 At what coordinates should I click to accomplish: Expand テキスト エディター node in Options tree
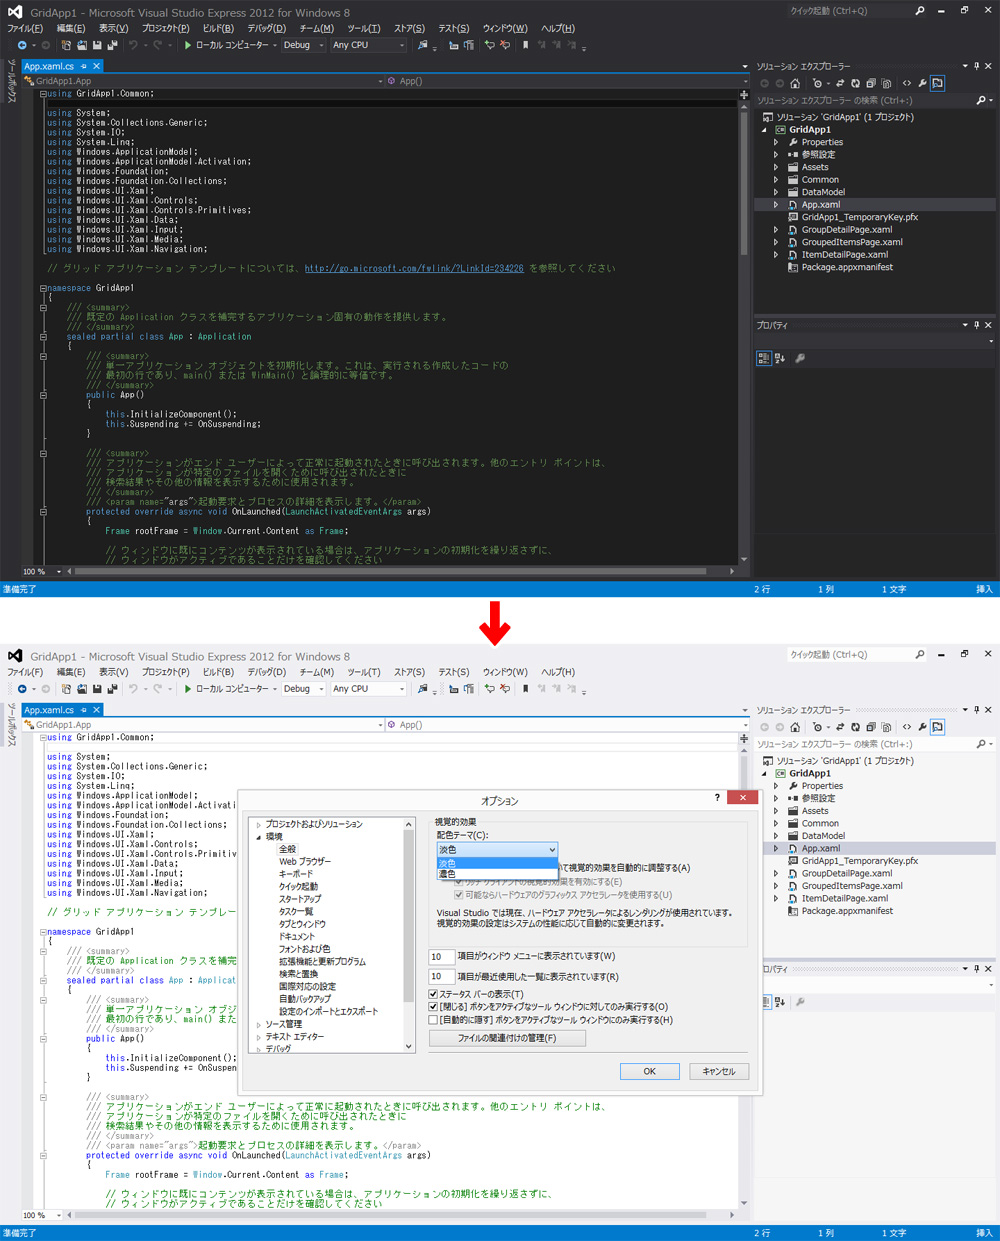[x=259, y=1037]
